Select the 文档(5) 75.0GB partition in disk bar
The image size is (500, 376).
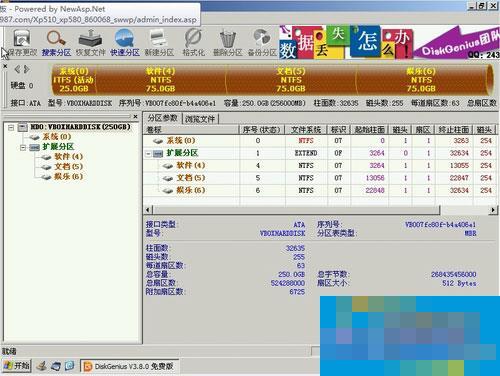[291, 80]
